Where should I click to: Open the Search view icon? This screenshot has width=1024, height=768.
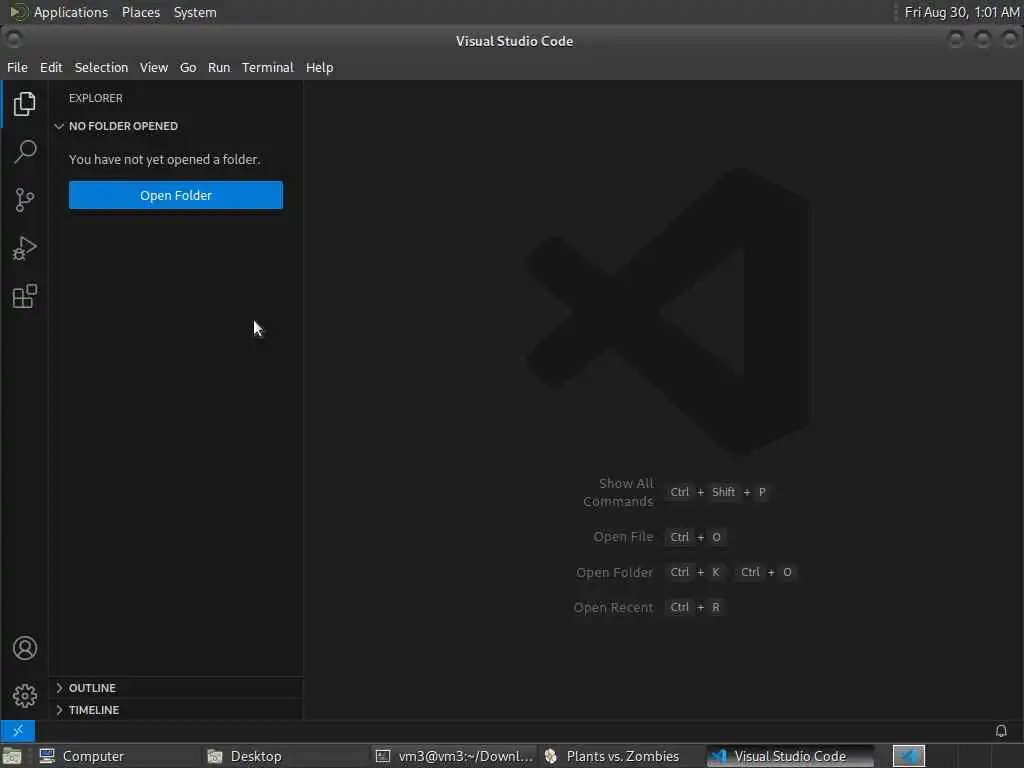click(x=24, y=152)
